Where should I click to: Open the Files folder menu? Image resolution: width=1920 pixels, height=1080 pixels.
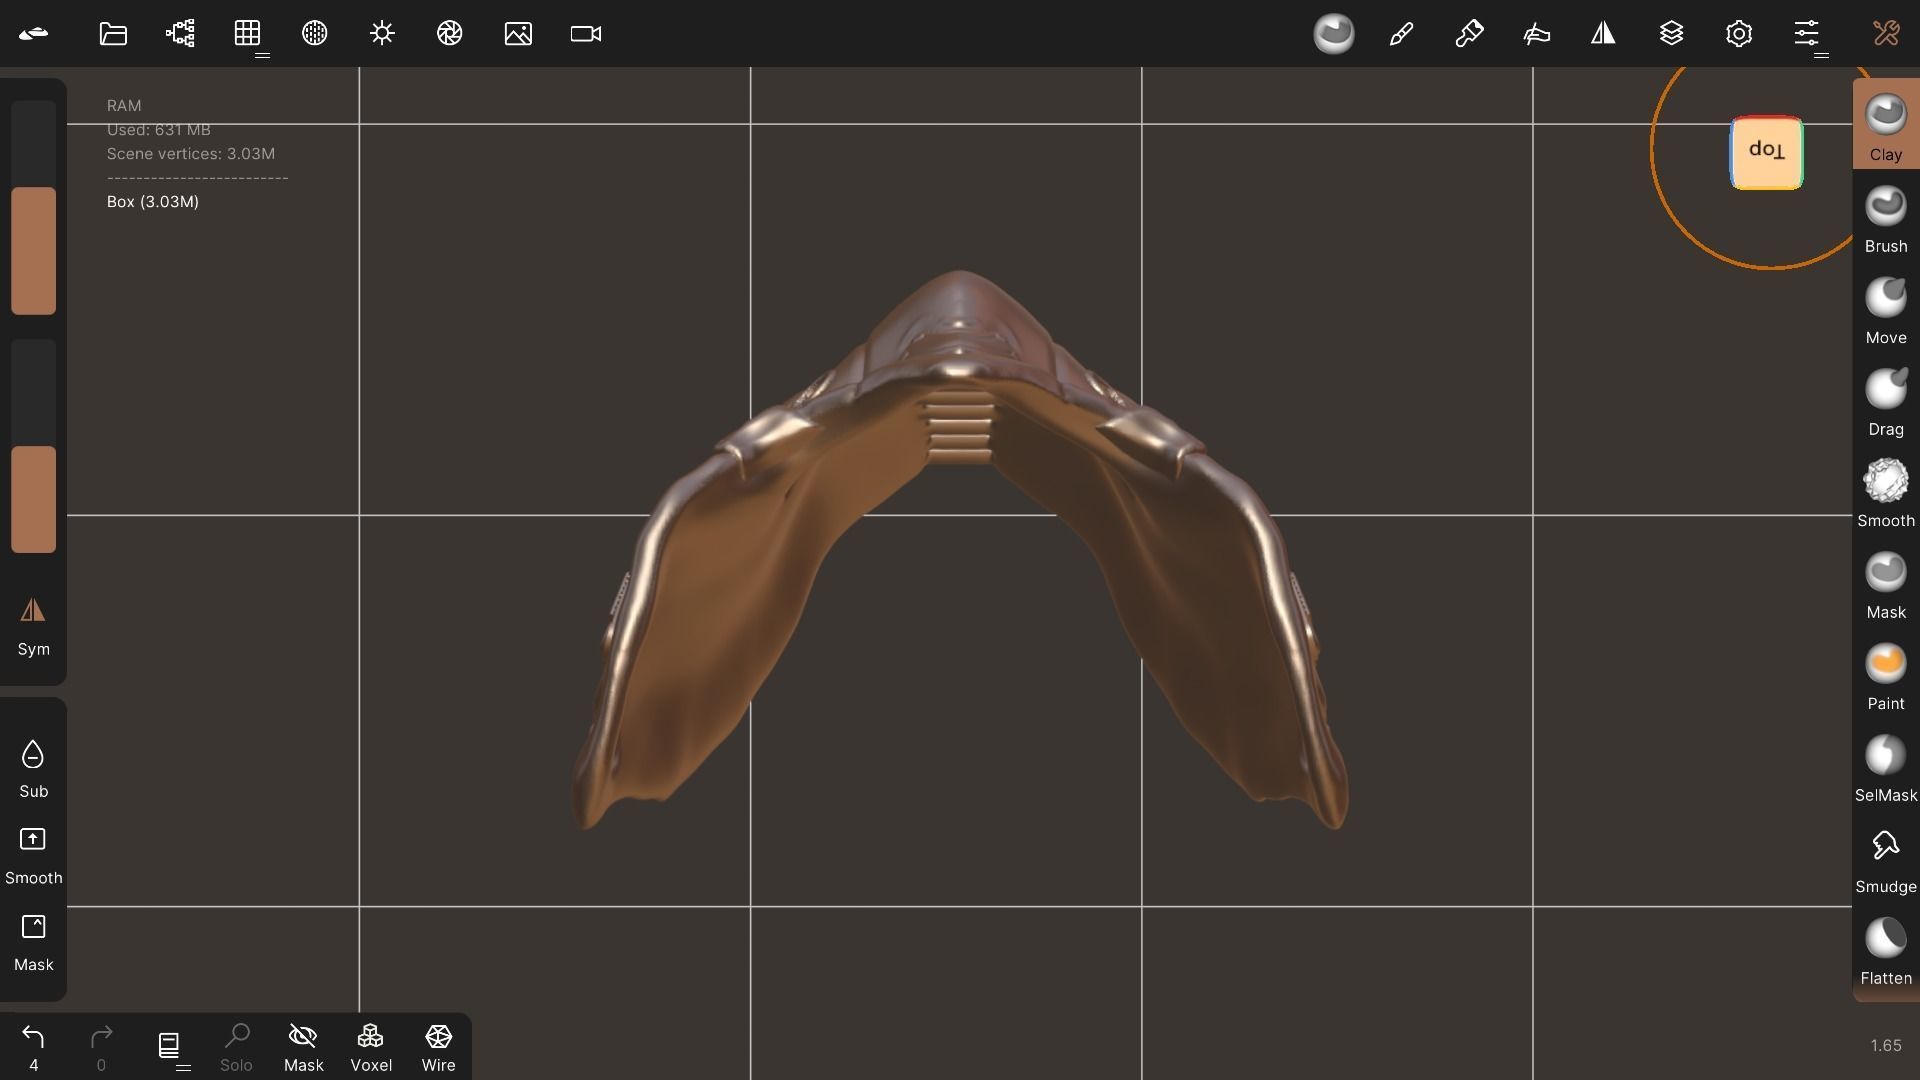(x=113, y=34)
